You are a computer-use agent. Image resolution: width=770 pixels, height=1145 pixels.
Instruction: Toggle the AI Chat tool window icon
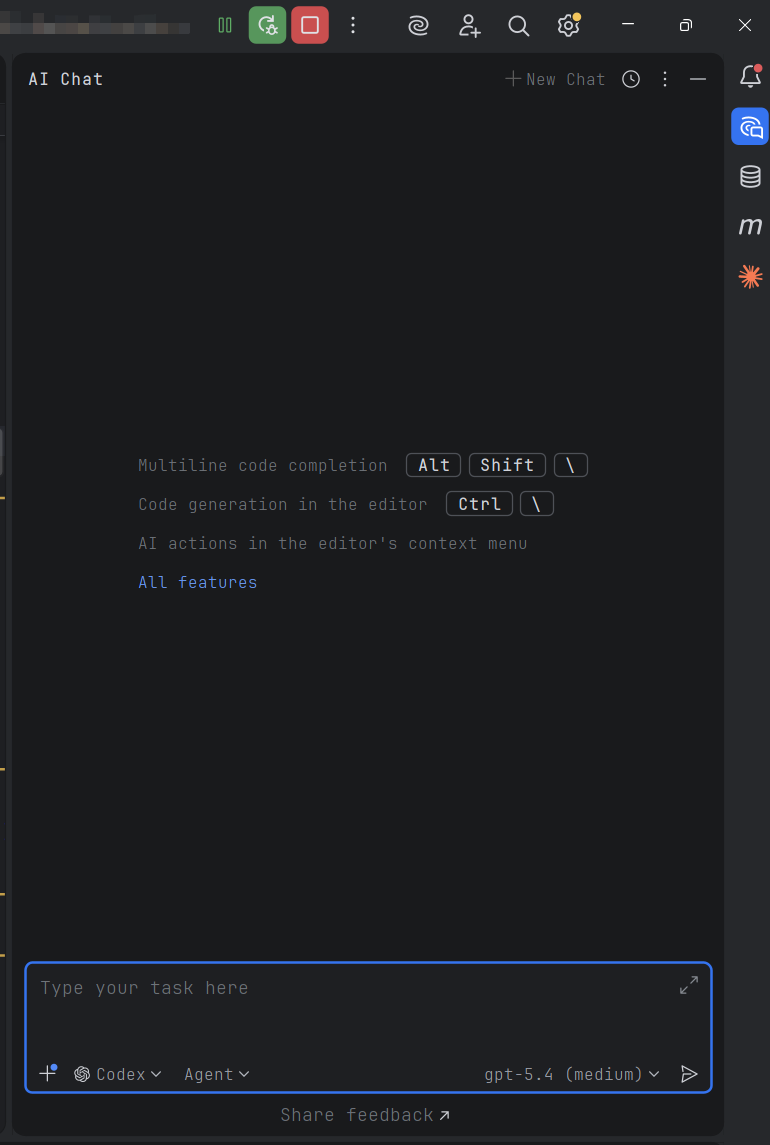coord(750,126)
